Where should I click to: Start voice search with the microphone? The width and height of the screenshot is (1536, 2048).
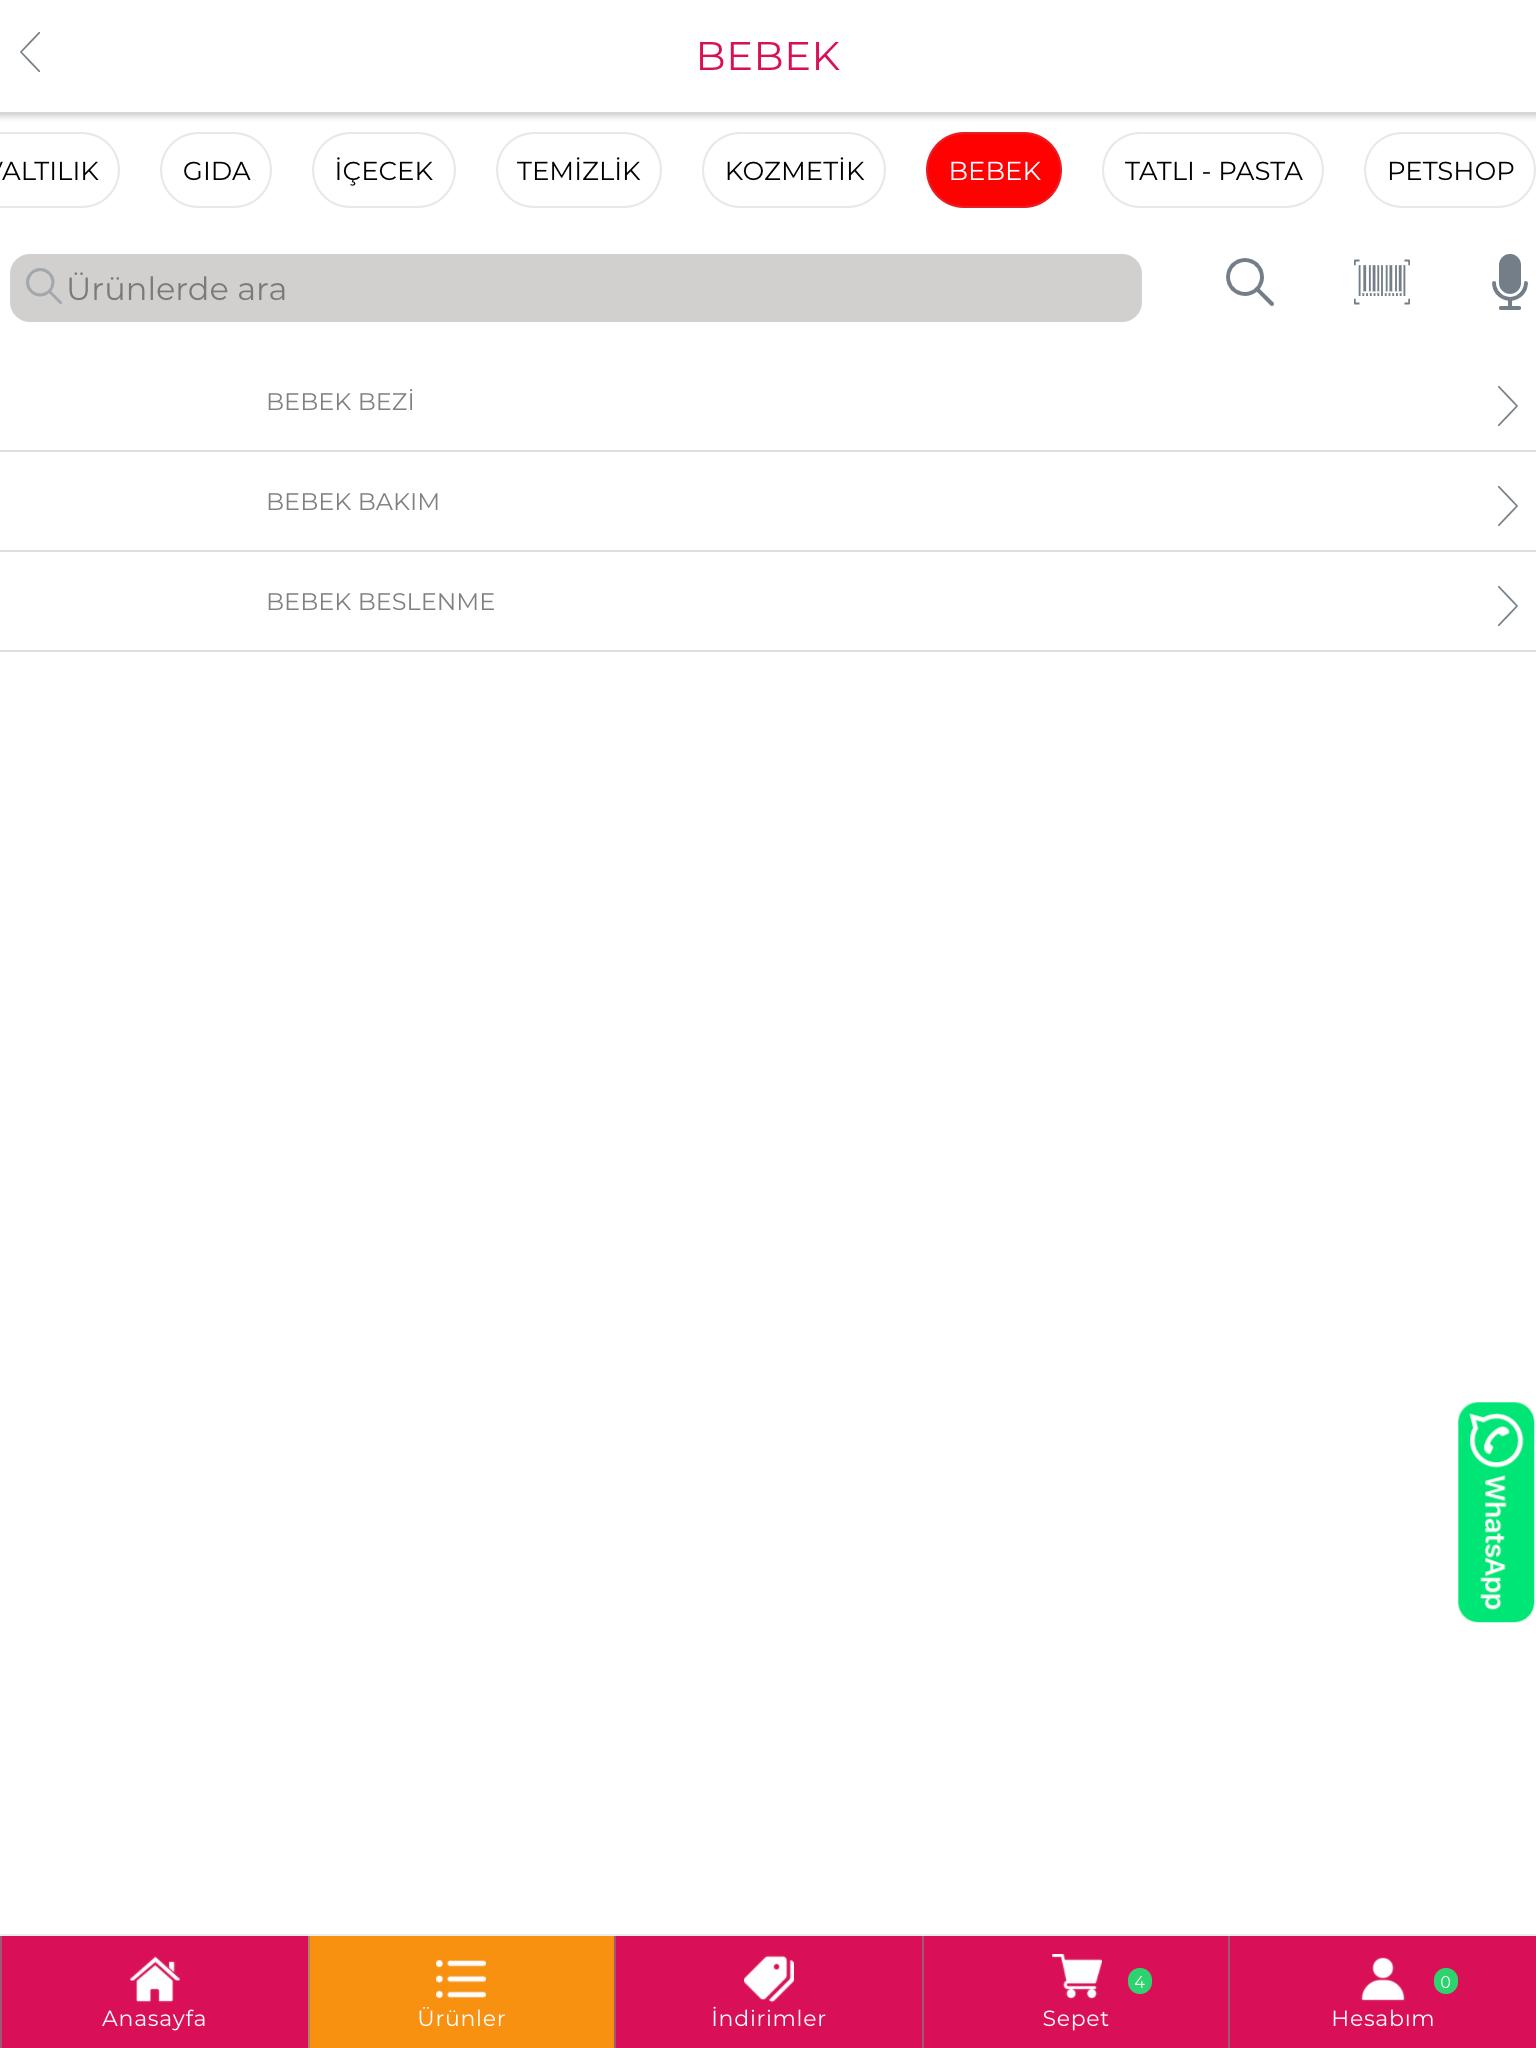1508,282
